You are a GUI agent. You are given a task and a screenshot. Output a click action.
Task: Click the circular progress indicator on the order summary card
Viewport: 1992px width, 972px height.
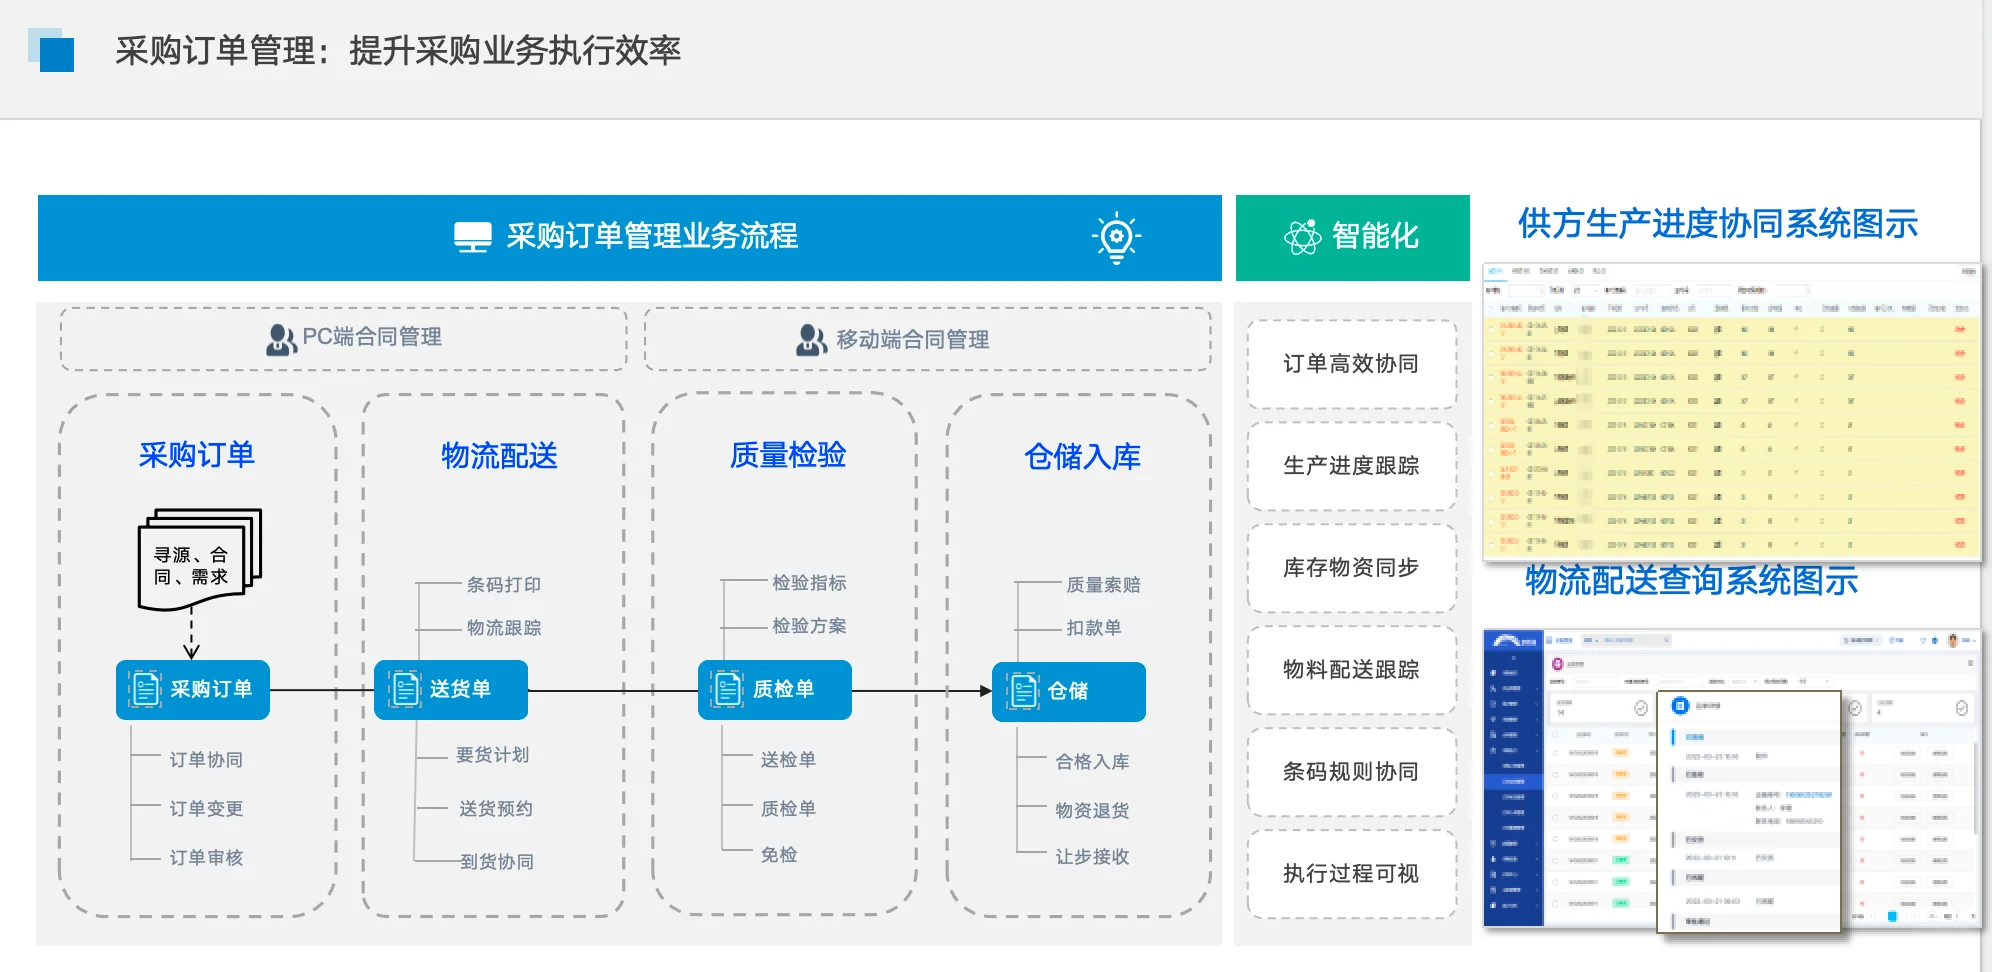[x=1641, y=707]
